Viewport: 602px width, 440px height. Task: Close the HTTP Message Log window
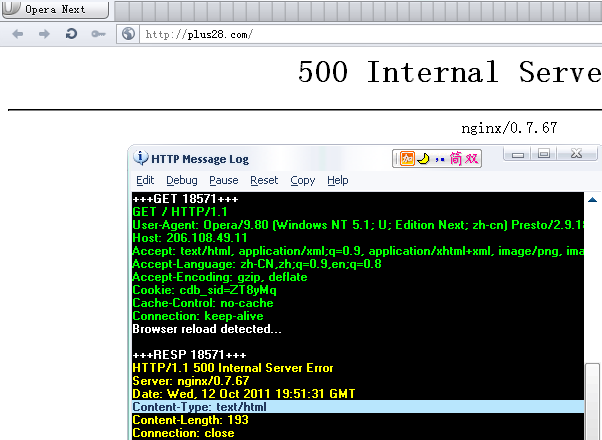577,154
